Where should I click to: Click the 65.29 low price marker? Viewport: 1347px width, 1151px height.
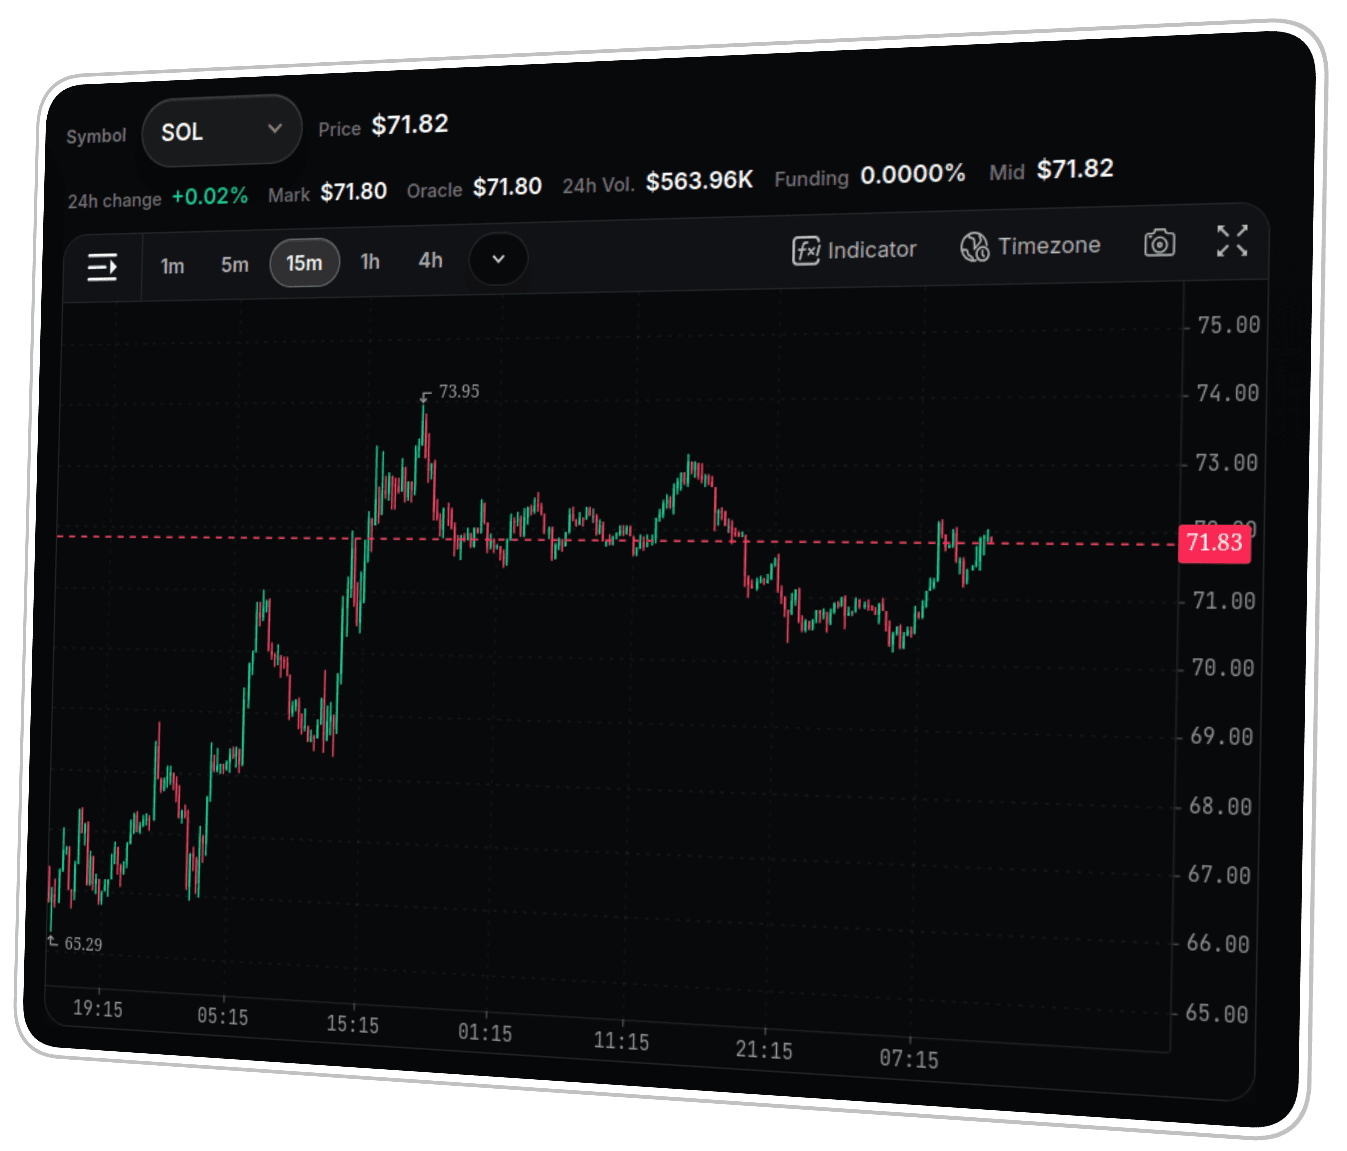(x=83, y=944)
